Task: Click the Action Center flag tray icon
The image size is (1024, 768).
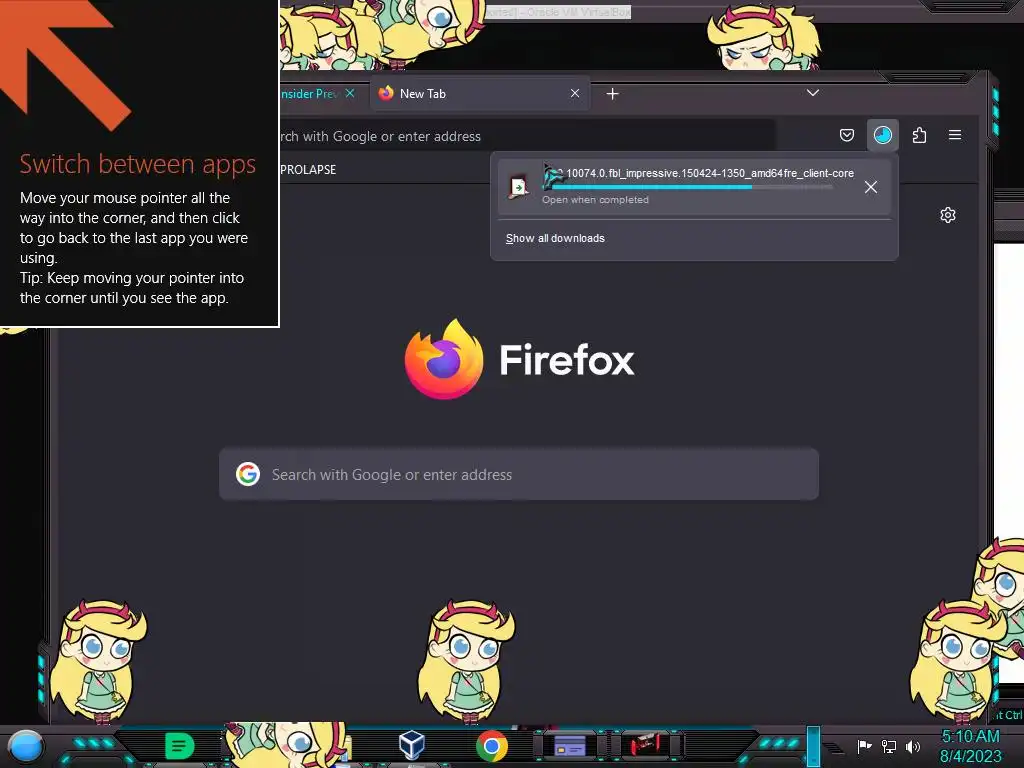Action: pyautogui.click(x=865, y=746)
